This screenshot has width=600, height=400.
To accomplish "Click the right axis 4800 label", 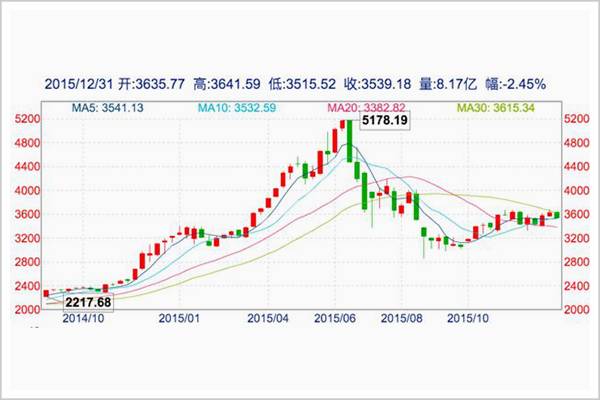I will point(577,143).
